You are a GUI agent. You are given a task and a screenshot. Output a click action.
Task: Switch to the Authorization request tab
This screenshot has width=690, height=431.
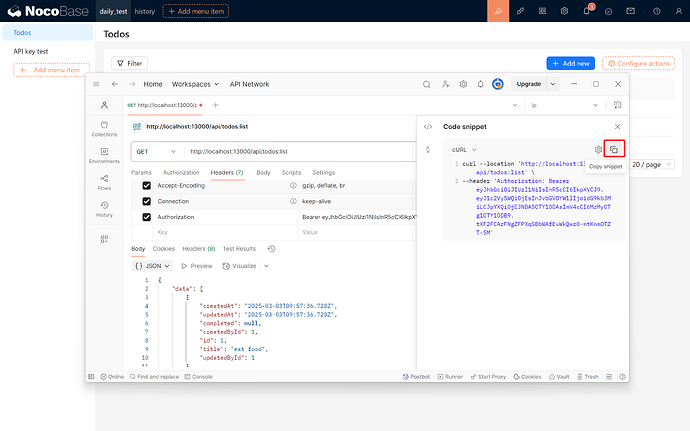[181, 173]
